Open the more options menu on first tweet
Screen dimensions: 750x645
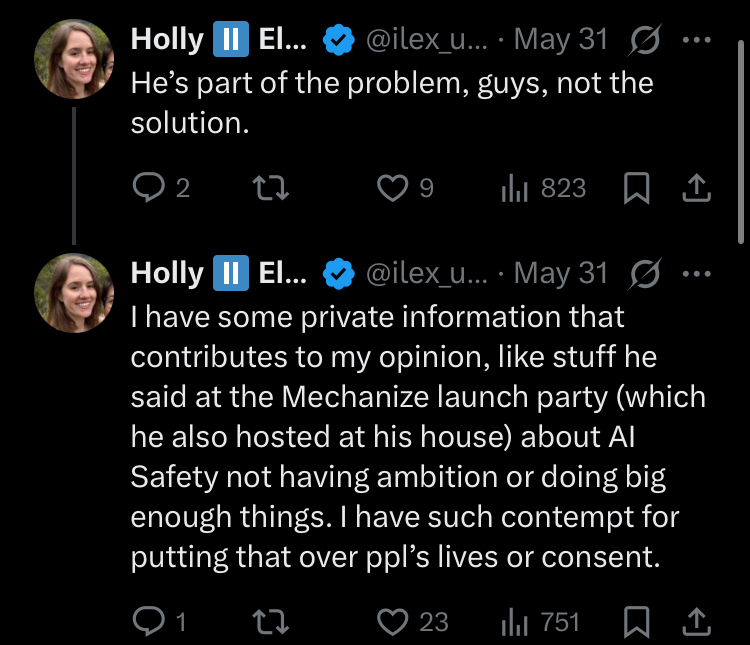[696, 40]
